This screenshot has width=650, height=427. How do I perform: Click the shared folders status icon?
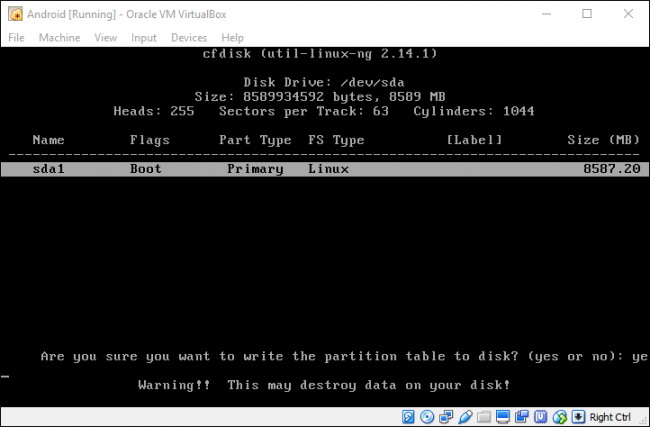coord(481,416)
